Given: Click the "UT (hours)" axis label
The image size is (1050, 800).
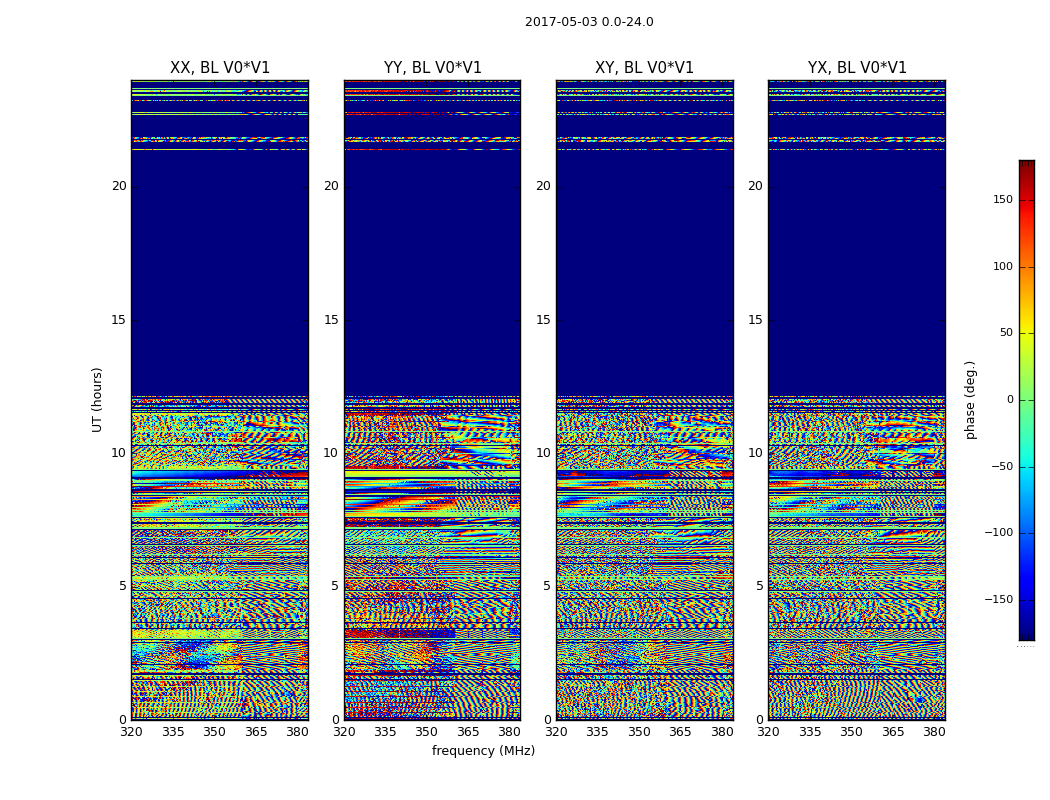Looking at the screenshot, I should (x=97, y=400).
